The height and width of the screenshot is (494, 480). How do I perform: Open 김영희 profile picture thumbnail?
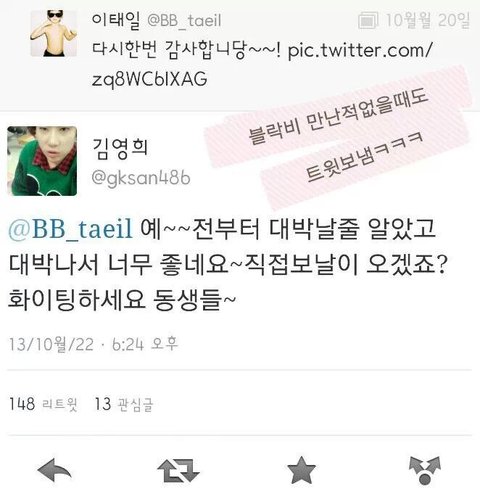click(42, 161)
